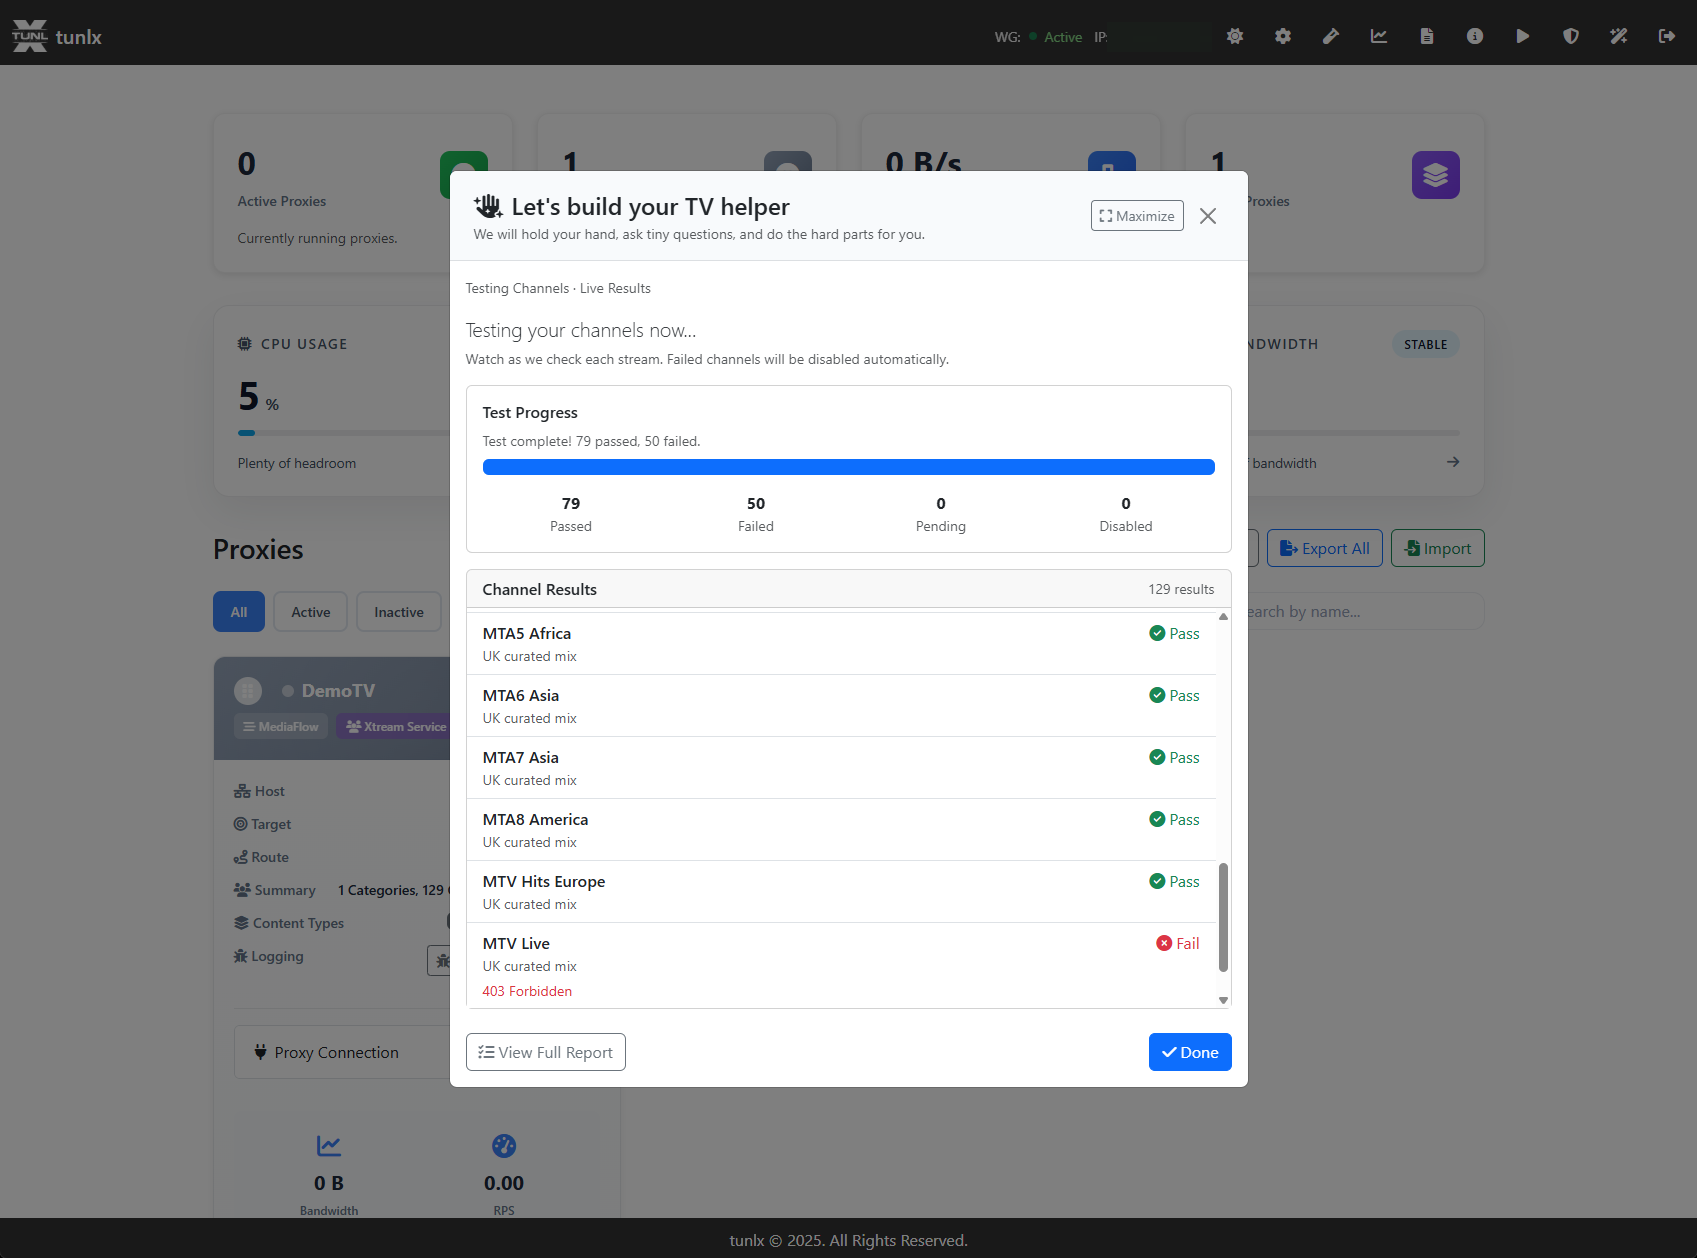The height and width of the screenshot is (1258, 1697).
Task: Click the sun-style theme icon in navbar
Action: (x=1235, y=36)
